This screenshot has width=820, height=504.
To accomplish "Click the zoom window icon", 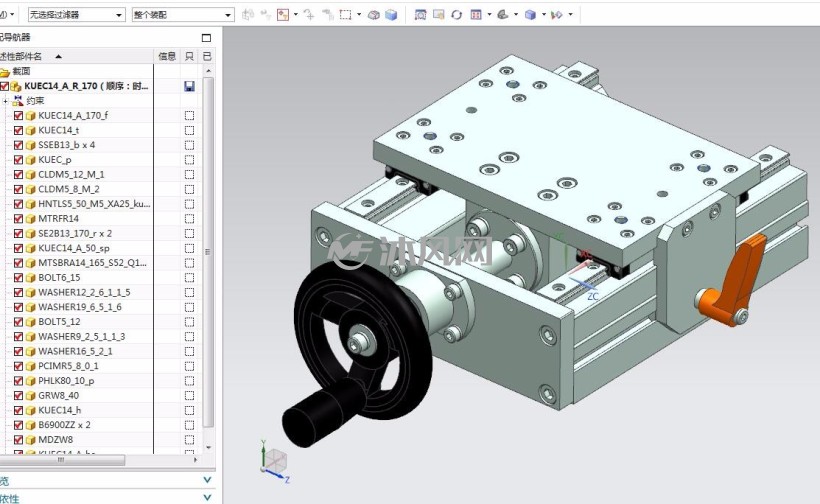I will 438,15.
